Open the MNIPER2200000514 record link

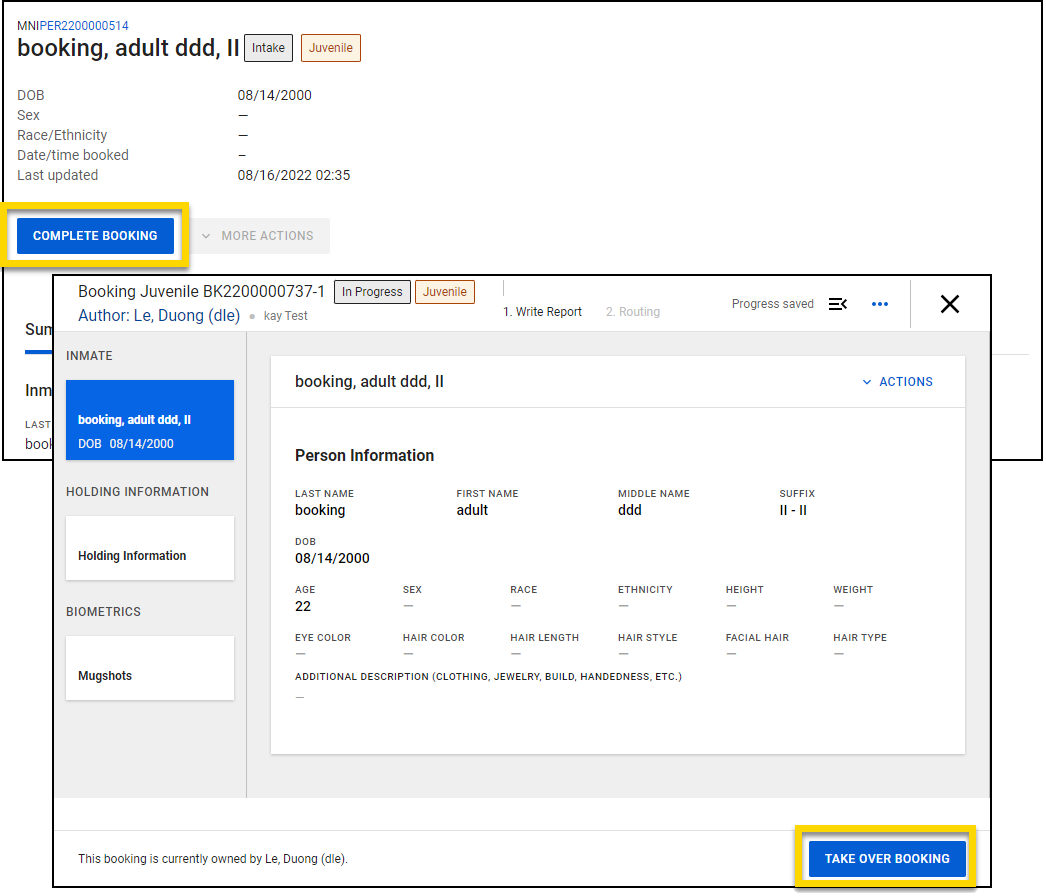point(73,26)
